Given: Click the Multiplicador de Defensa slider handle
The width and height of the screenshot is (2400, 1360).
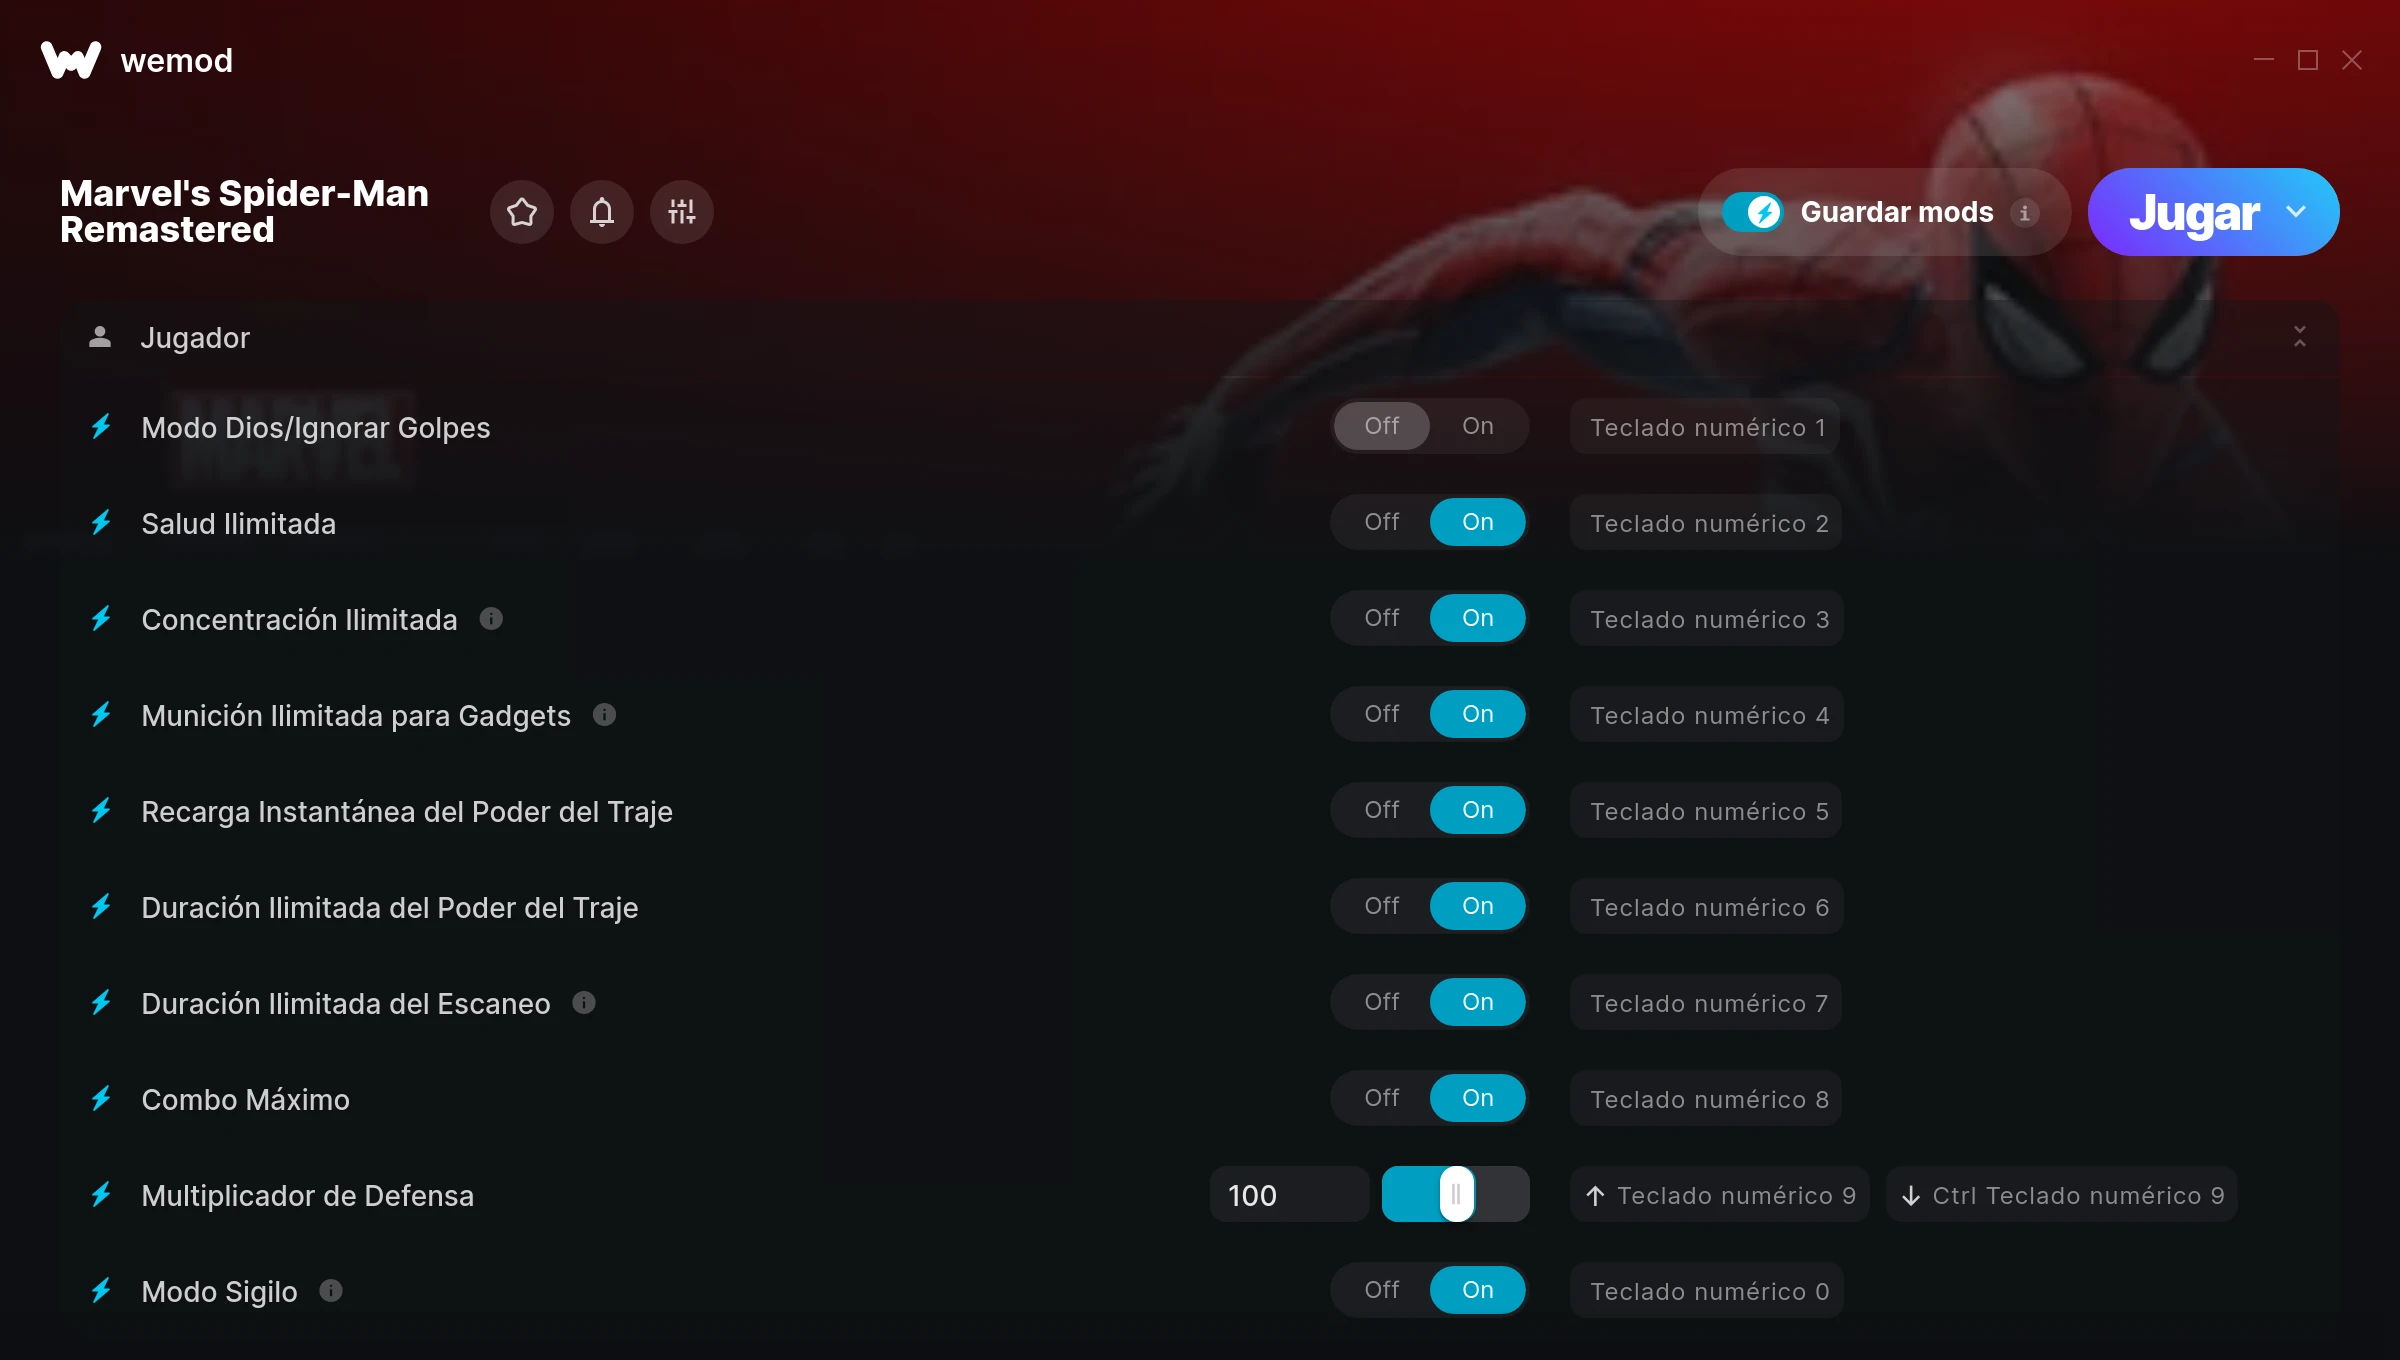Looking at the screenshot, I should (1457, 1194).
